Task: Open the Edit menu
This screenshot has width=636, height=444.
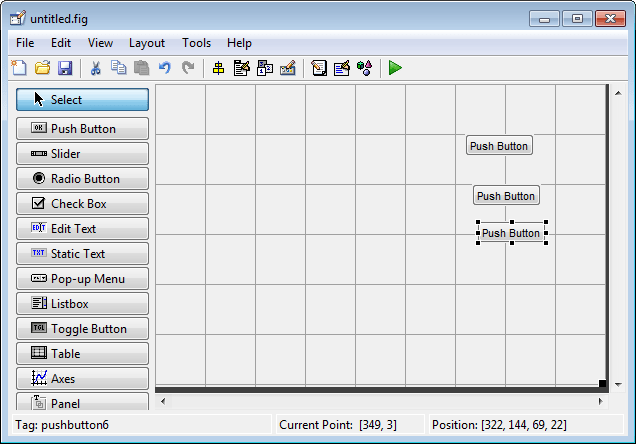Action: pyautogui.click(x=61, y=43)
